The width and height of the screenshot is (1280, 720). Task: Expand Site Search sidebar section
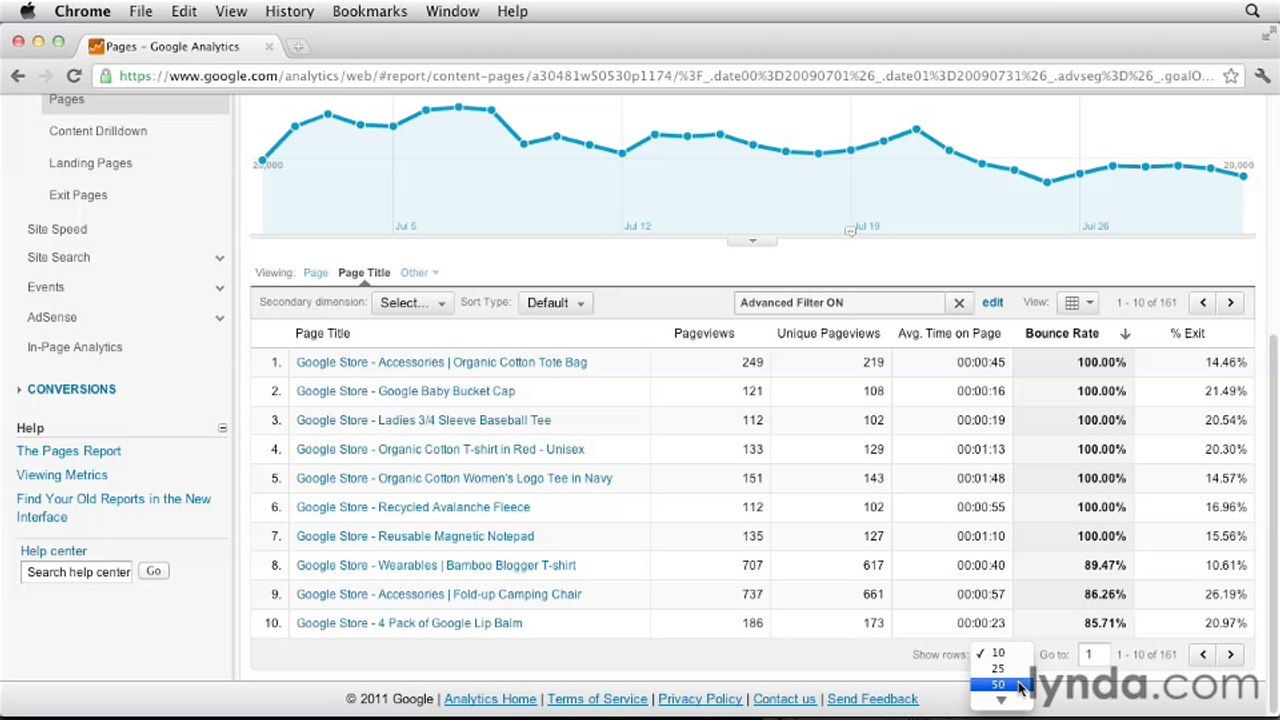pos(219,258)
